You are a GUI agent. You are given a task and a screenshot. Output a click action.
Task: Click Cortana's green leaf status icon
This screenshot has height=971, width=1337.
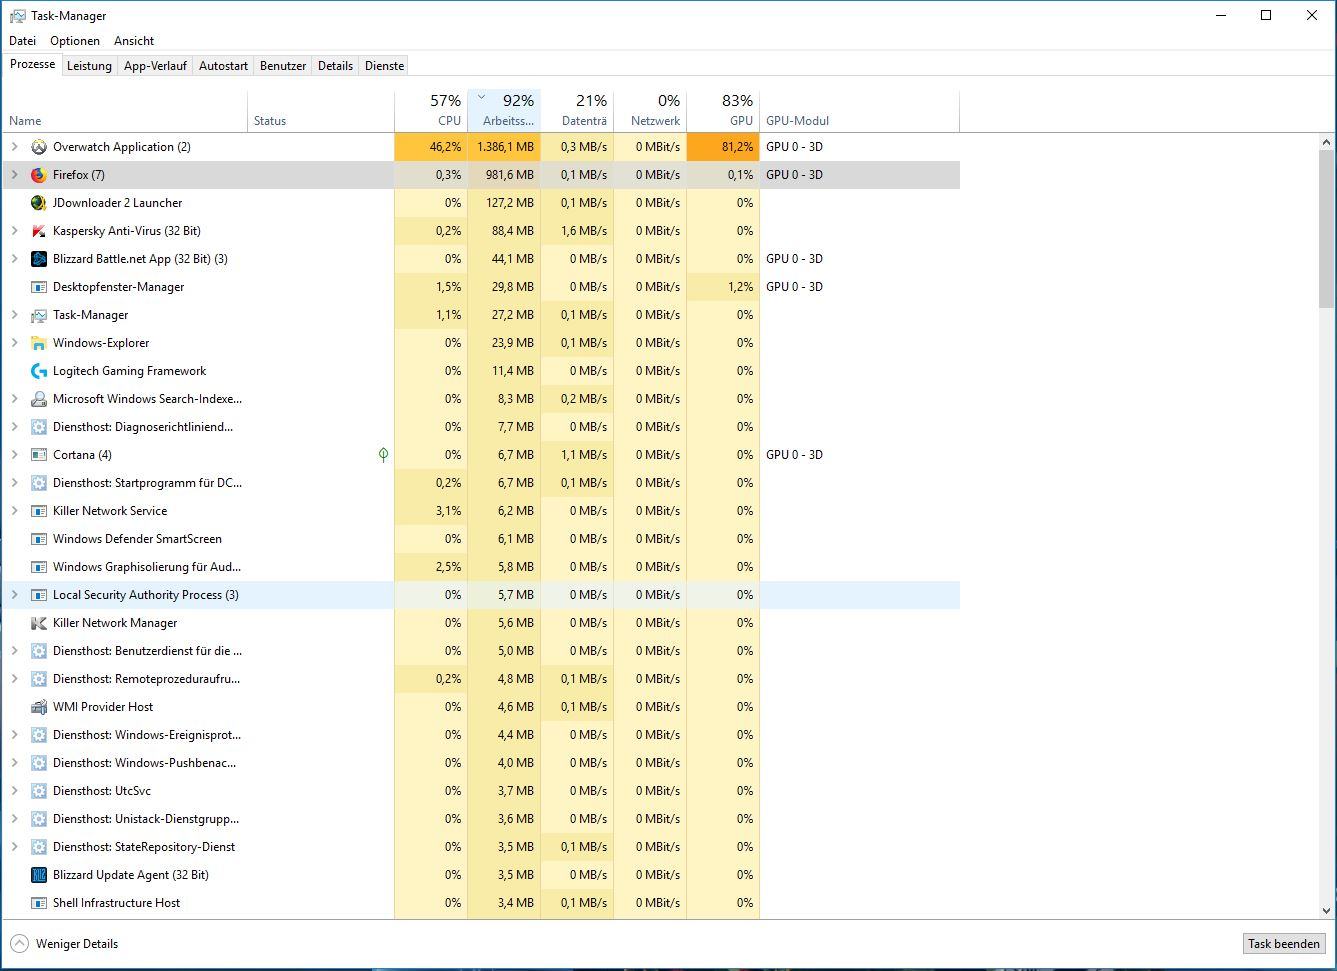tap(383, 455)
